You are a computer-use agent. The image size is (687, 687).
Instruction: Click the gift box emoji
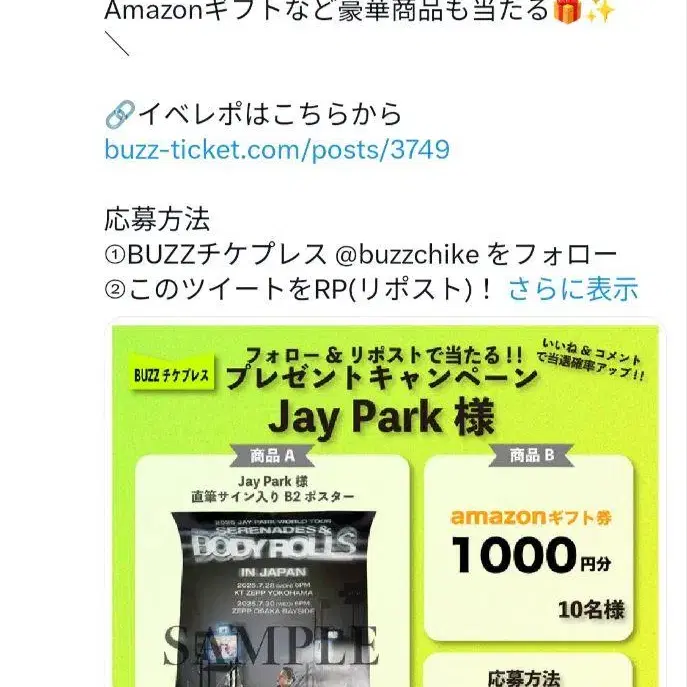pyautogui.click(x=567, y=11)
